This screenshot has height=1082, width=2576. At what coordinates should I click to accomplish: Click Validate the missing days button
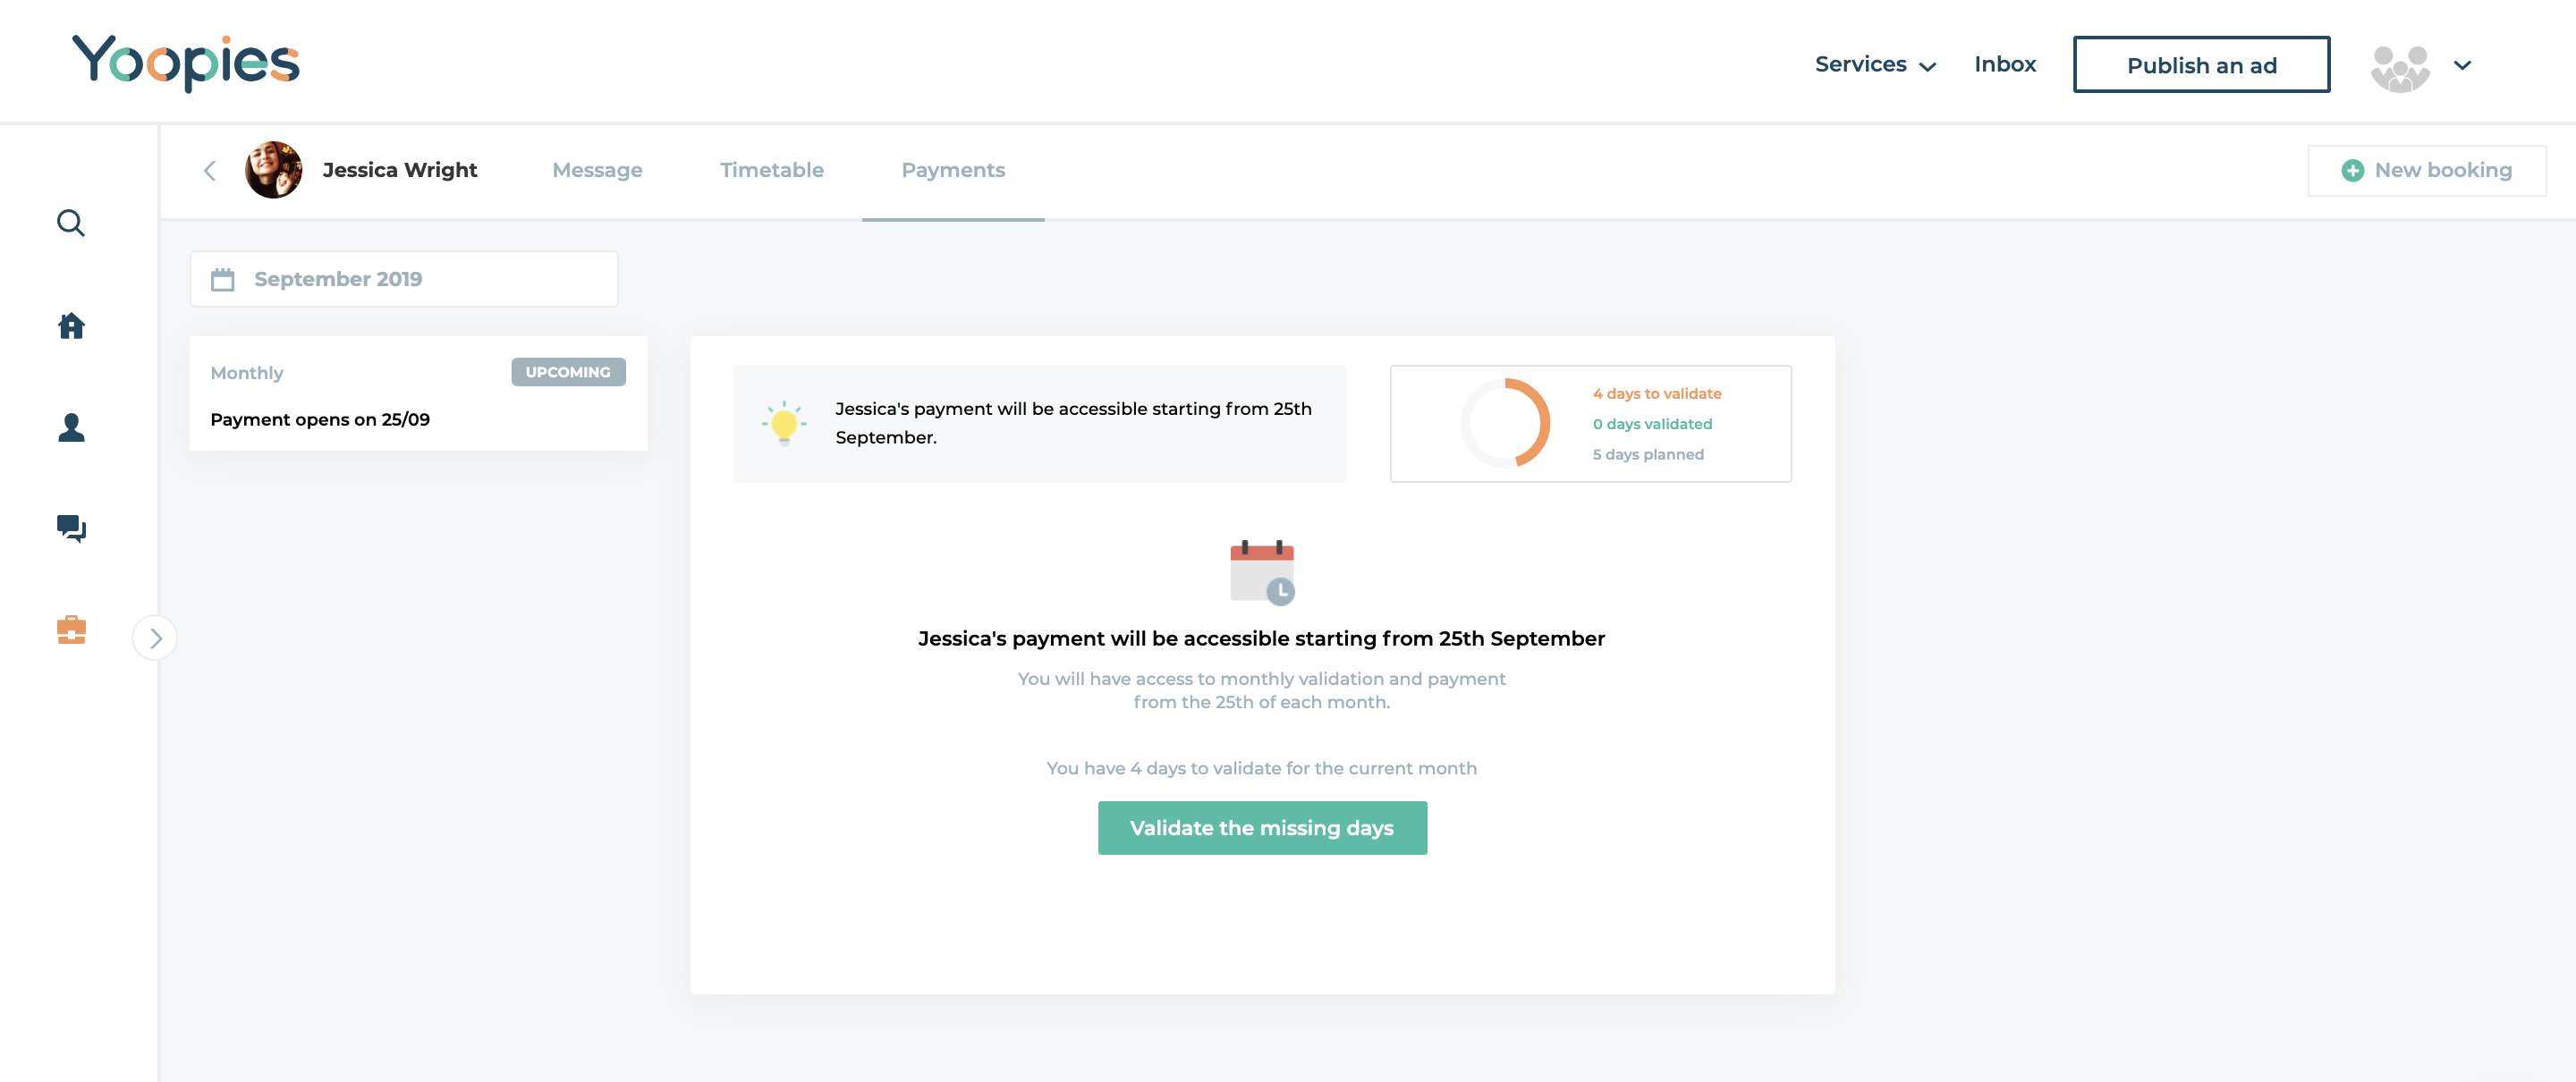(1262, 828)
